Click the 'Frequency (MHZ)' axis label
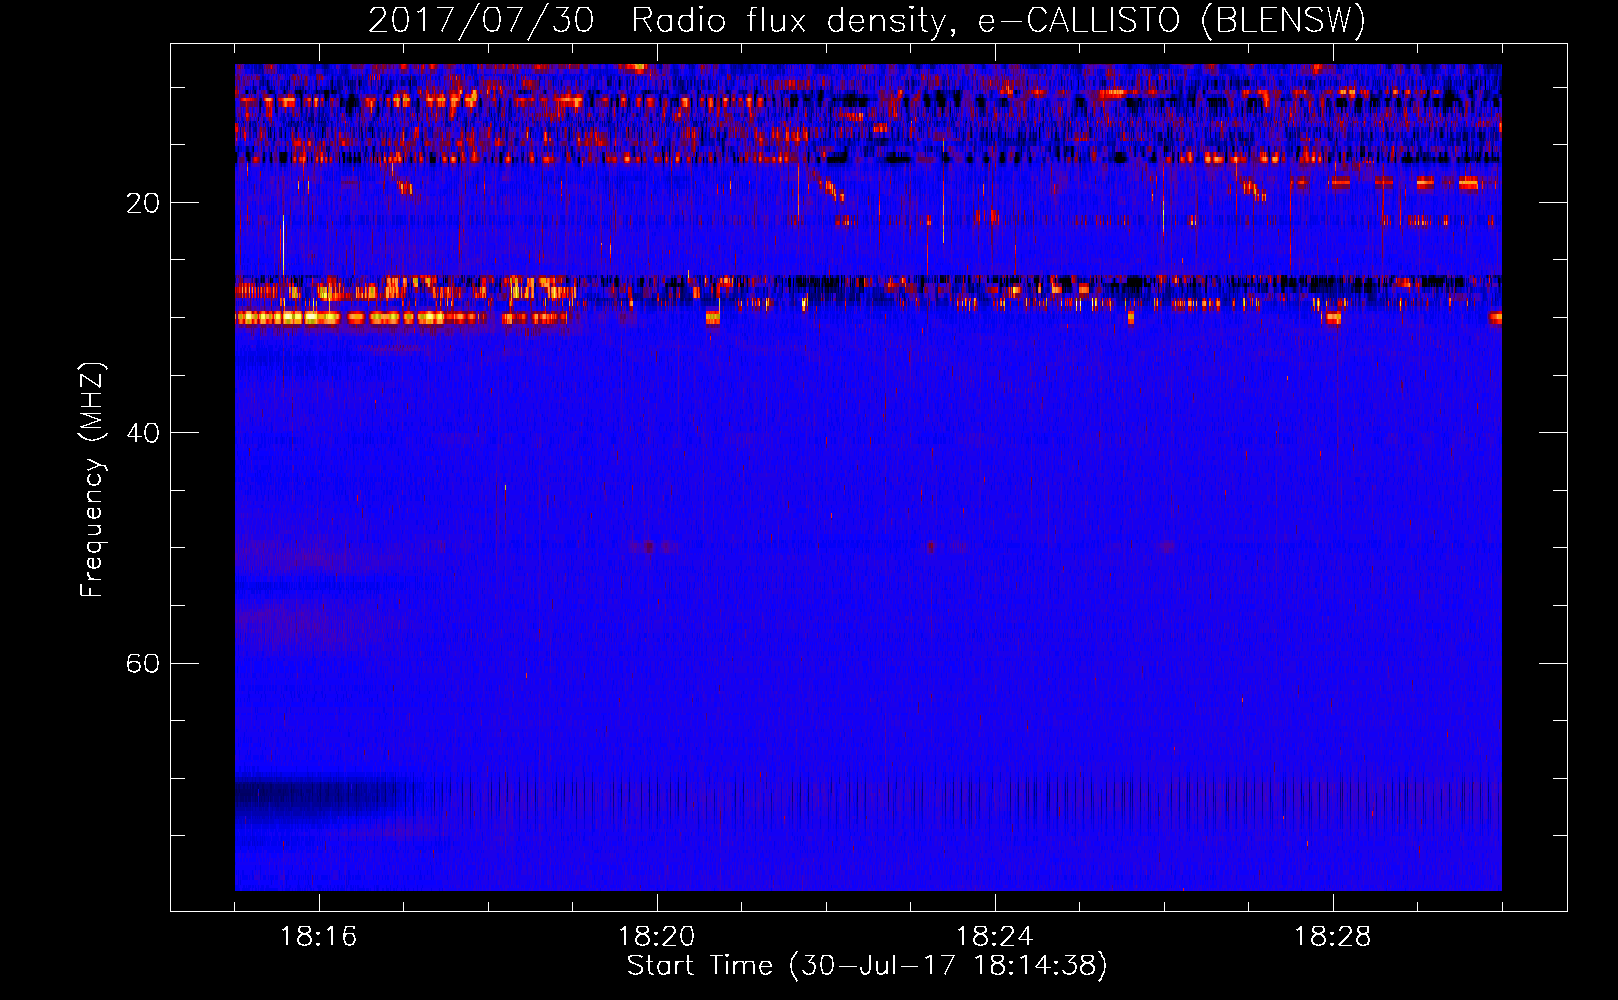1618x1000 pixels. point(92,480)
